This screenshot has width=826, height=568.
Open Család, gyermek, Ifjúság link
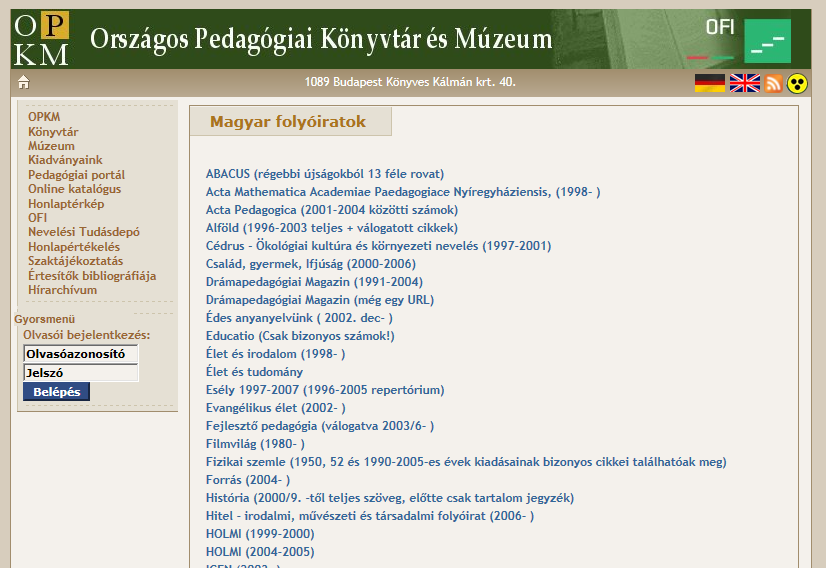coord(311,263)
